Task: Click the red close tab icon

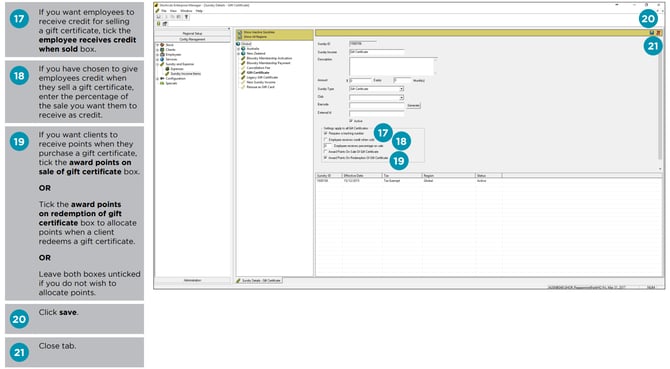Action: point(658,32)
